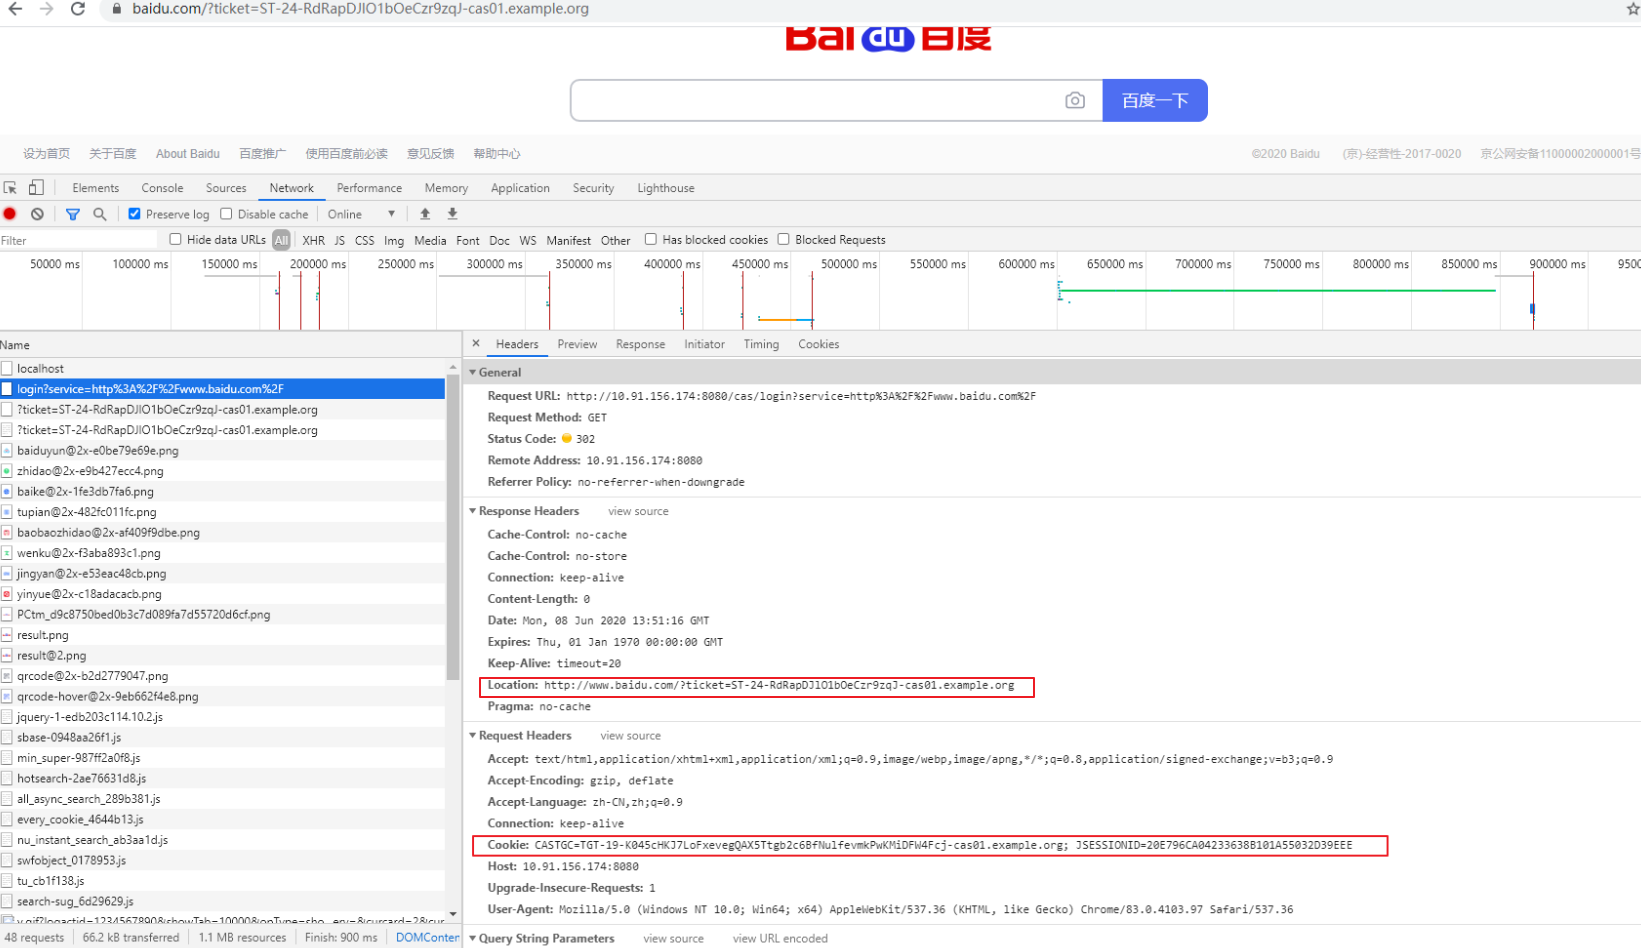Click view URL encoded link
This screenshot has height=948, width=1641.
pyautogui.click(x=780, y=938)
